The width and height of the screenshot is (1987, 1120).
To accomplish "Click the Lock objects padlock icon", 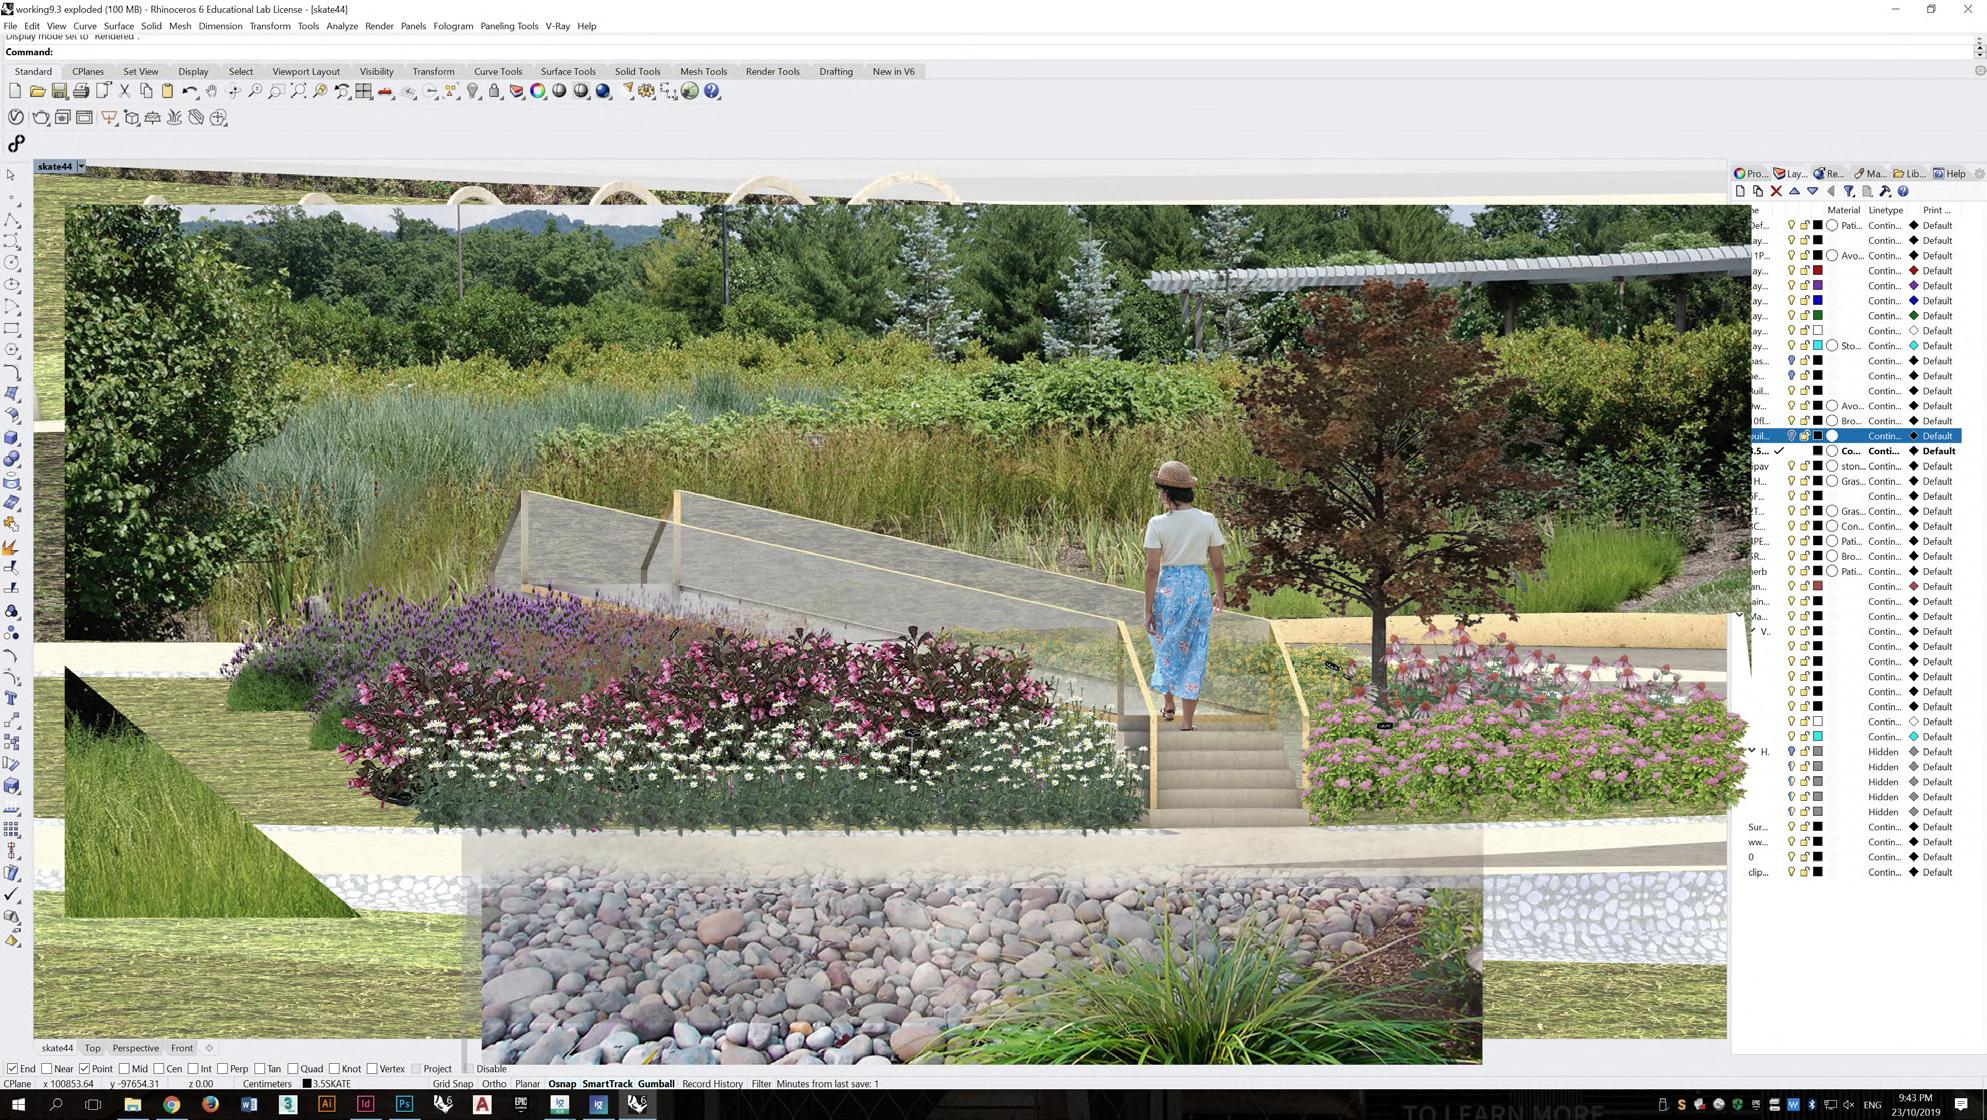I will tap(494, 91).
